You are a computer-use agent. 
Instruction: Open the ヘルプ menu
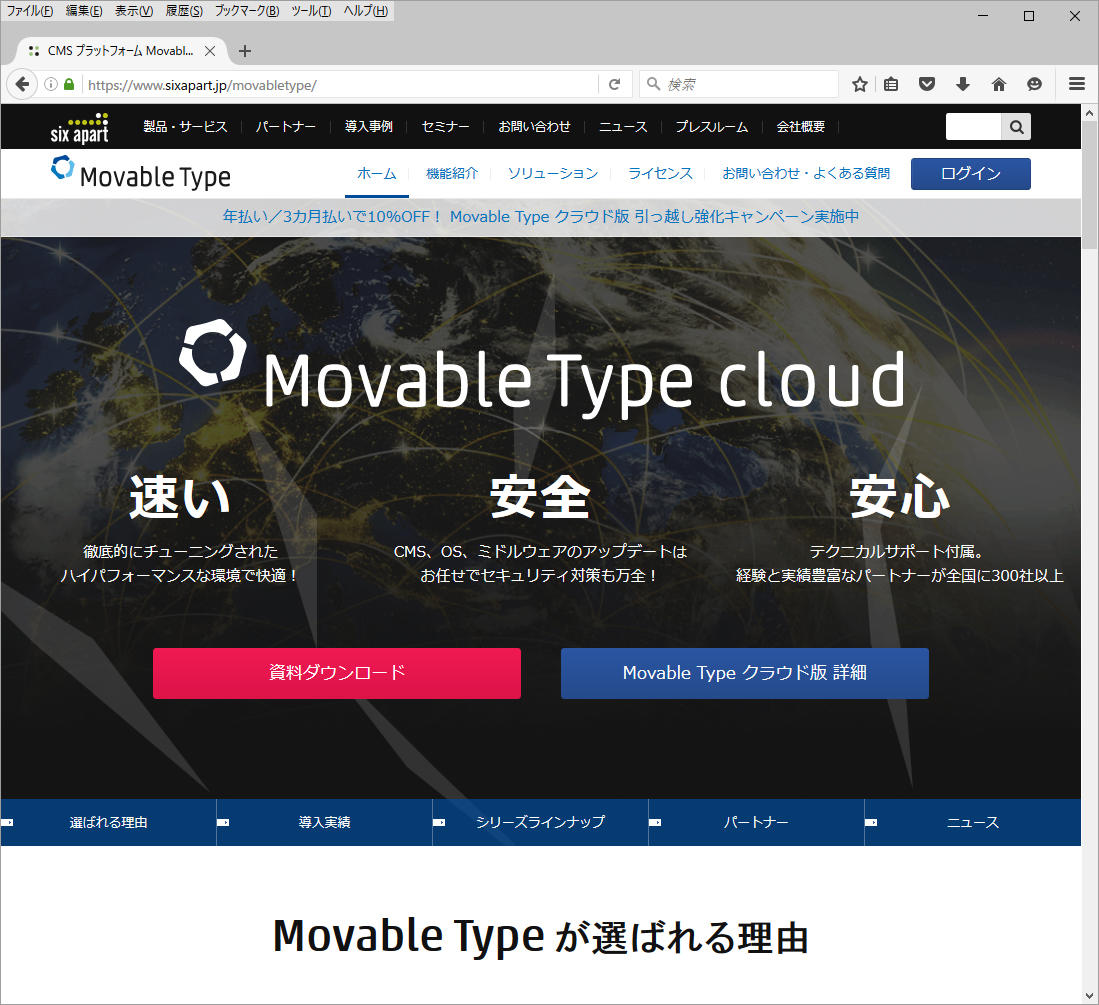365,11
